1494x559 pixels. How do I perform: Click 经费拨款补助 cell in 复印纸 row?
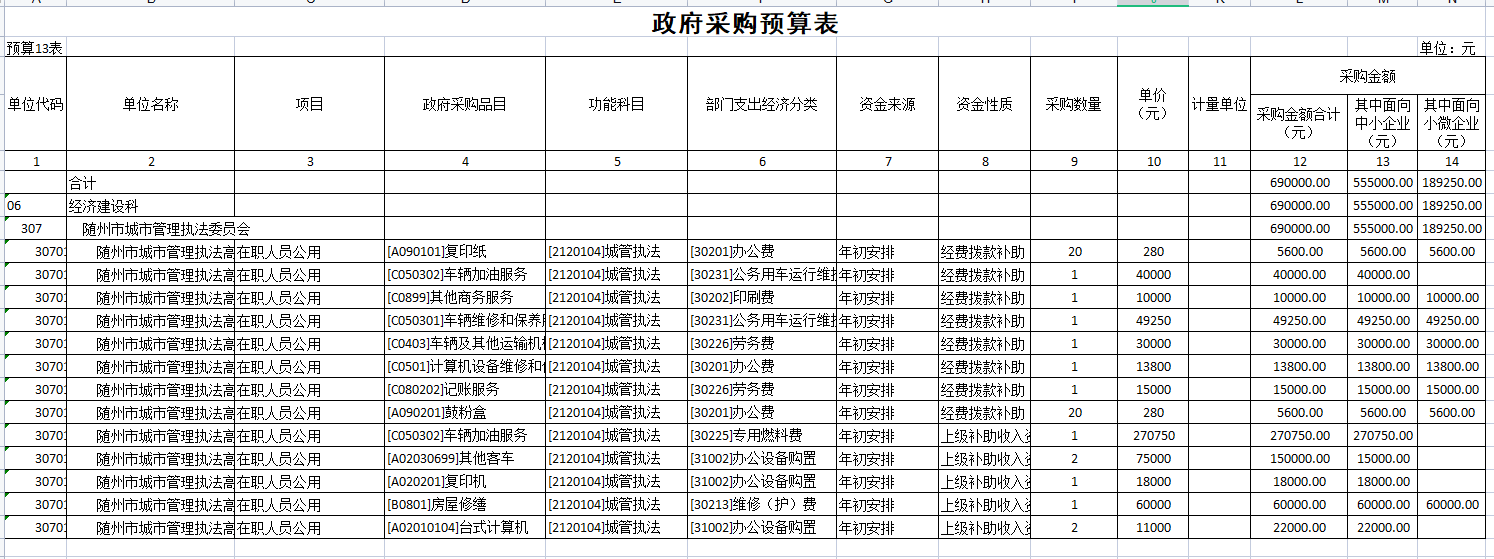pyautogui.click(x=984, y=252)
